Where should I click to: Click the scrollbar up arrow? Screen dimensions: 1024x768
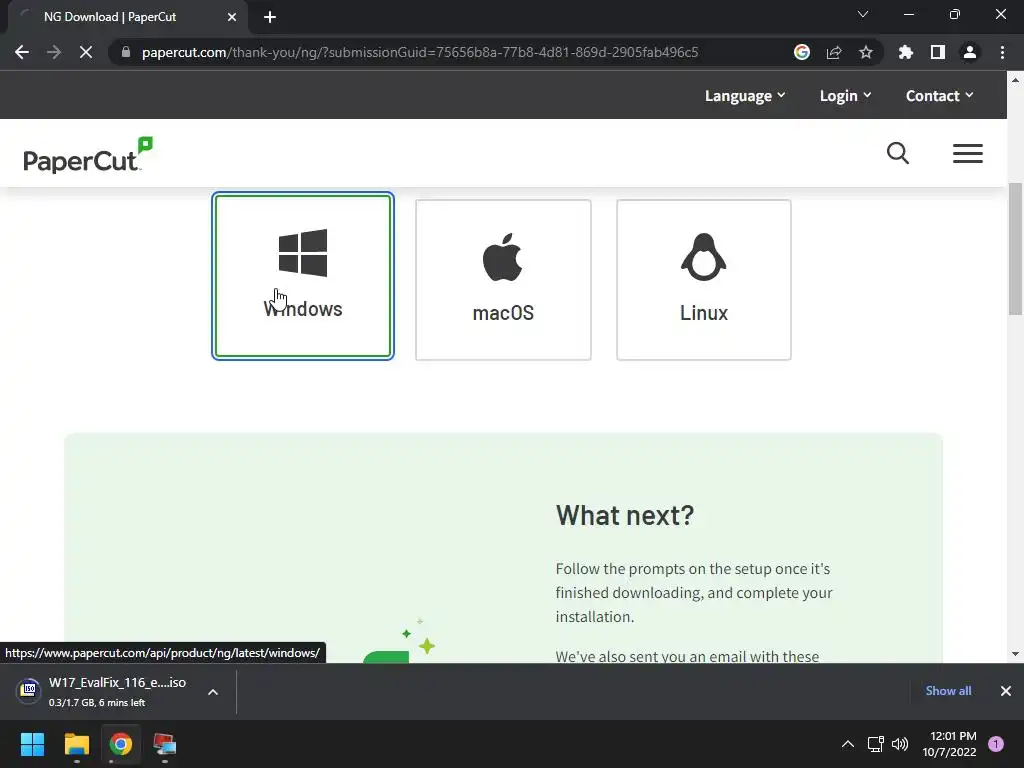(x=1015, y=80)
